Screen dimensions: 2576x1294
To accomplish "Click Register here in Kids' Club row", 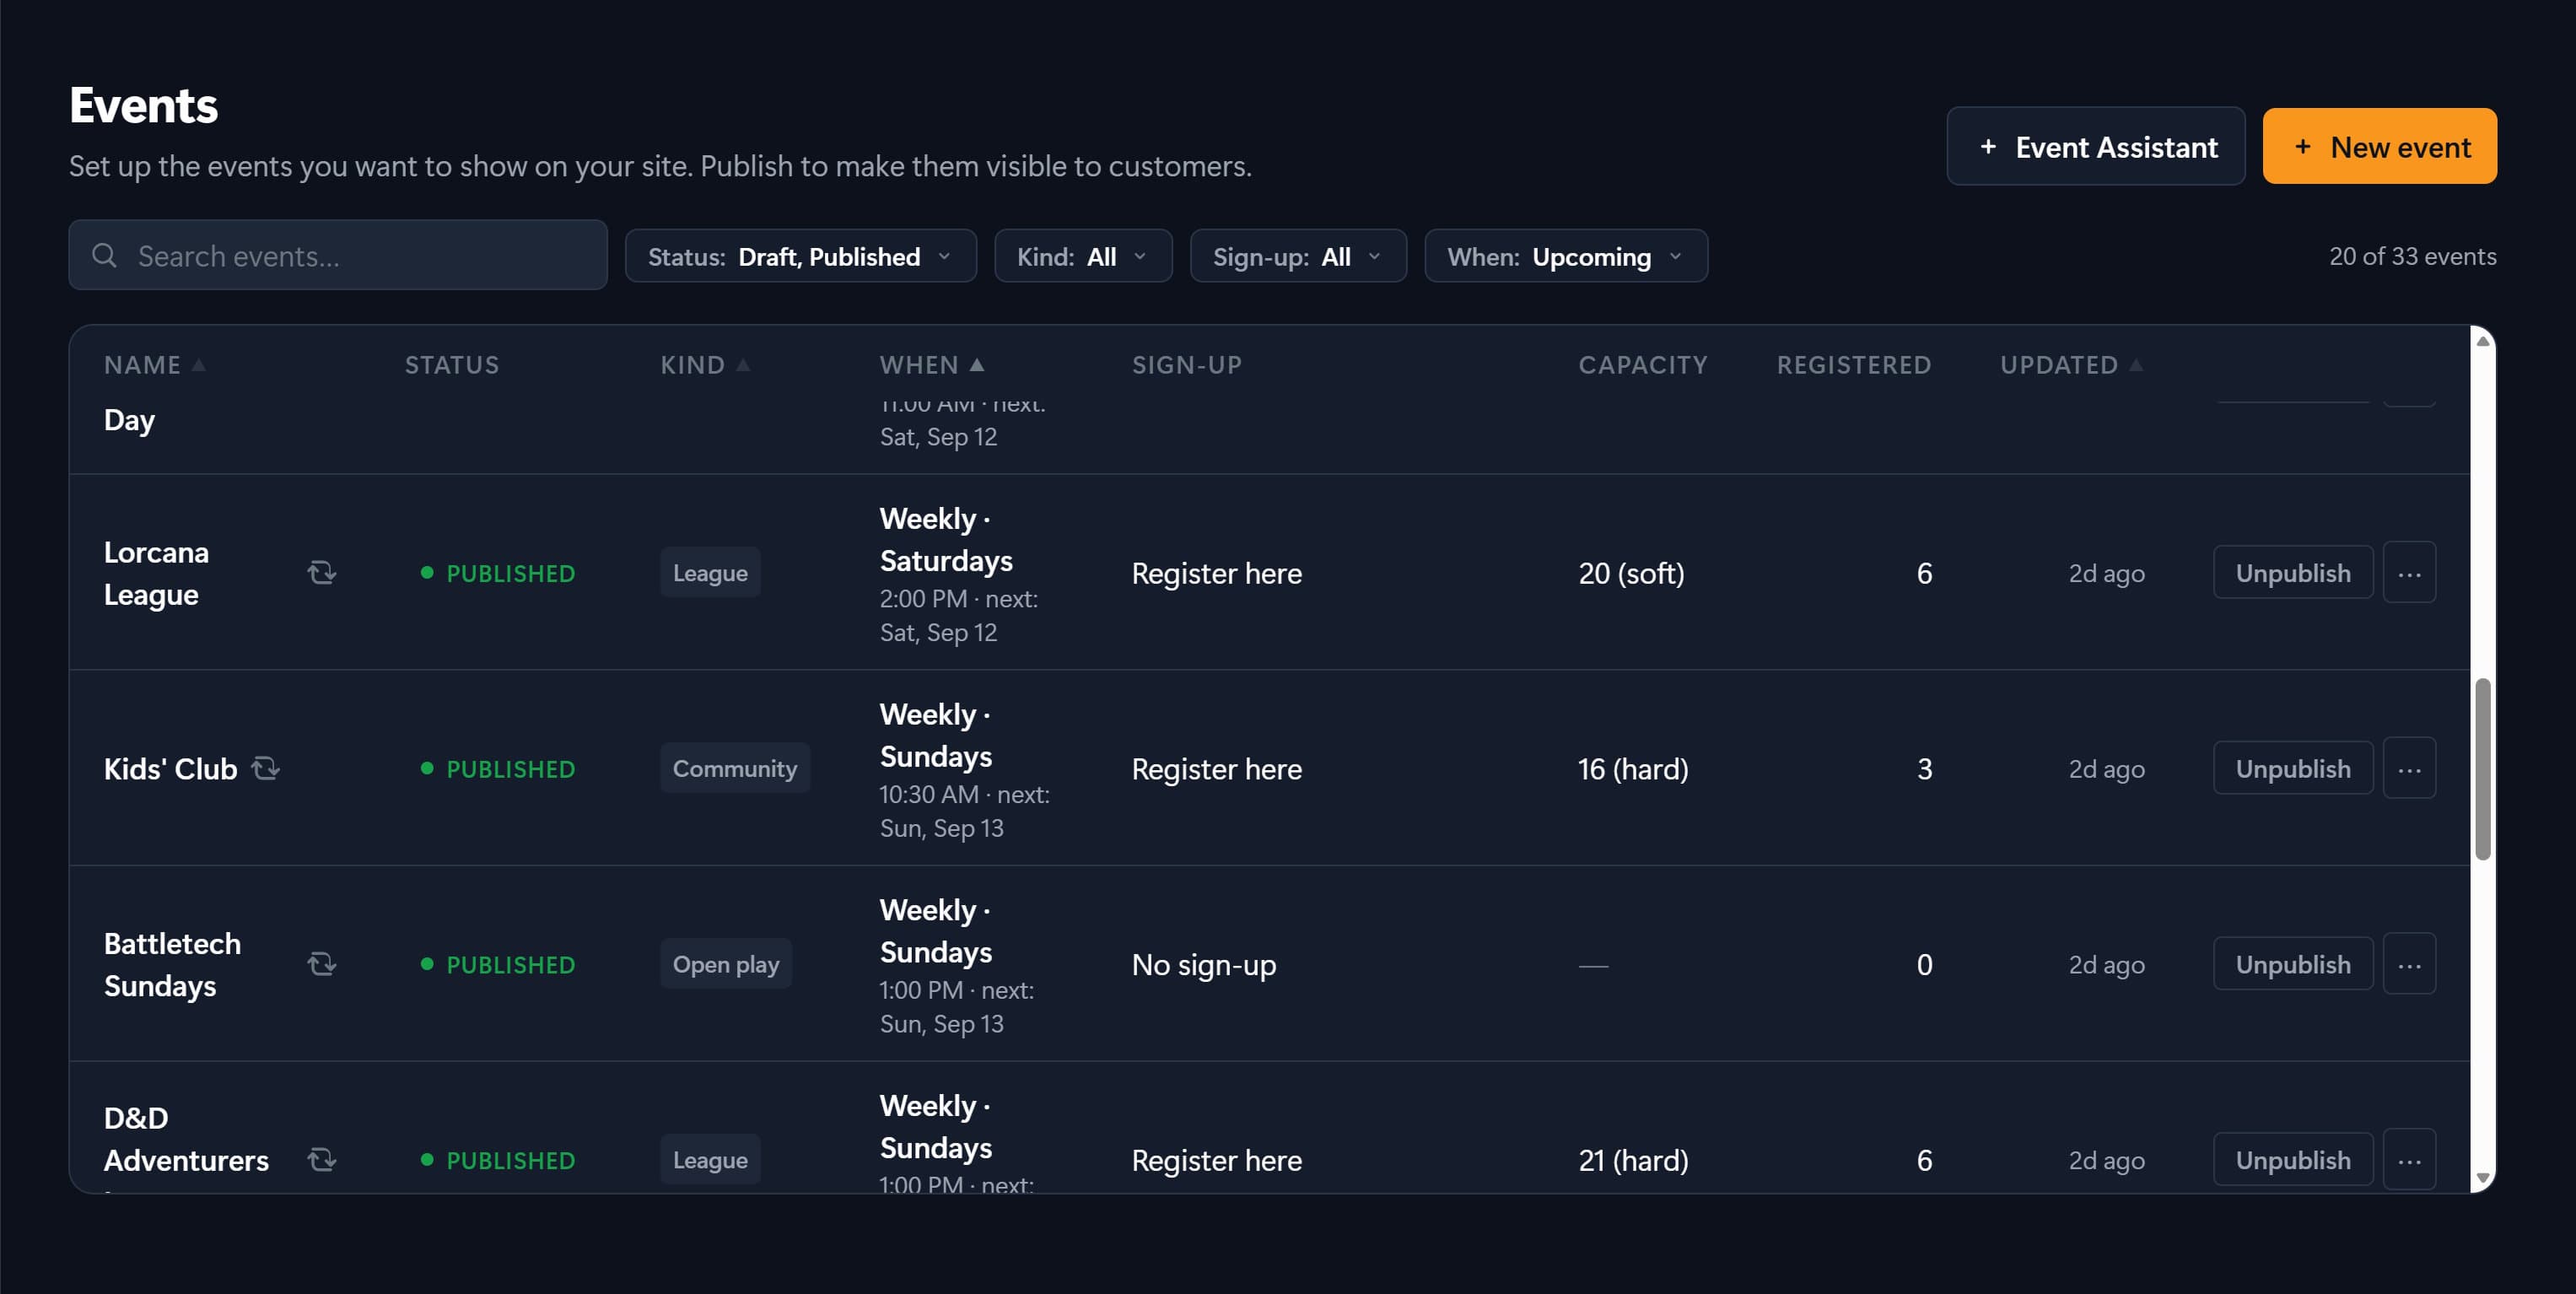I will pos(1217,769).
